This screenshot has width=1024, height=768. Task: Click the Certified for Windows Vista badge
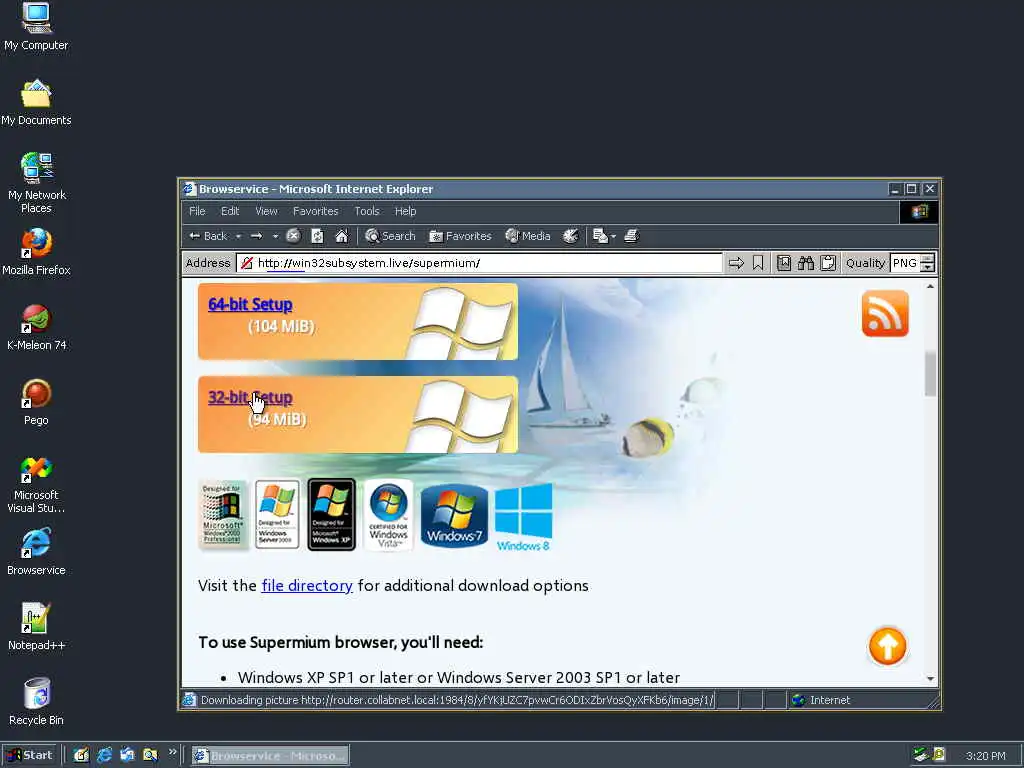pos(389,515)
